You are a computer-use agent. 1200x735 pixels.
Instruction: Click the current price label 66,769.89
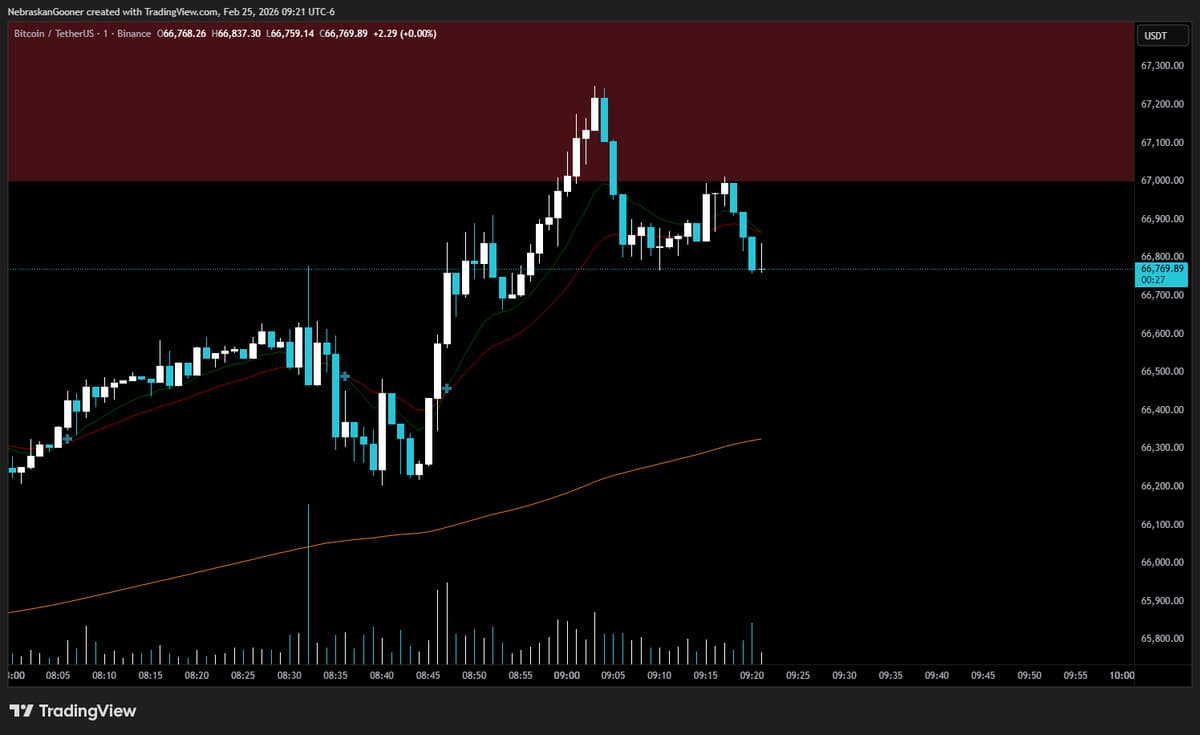pyautogui.click(x=1160, y=269)
